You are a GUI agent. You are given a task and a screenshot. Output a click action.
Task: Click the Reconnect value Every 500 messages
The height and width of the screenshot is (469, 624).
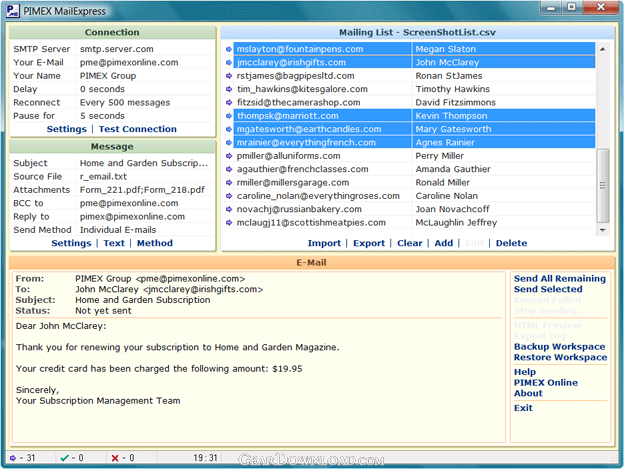pyautogui.click(x=125, y=102)
